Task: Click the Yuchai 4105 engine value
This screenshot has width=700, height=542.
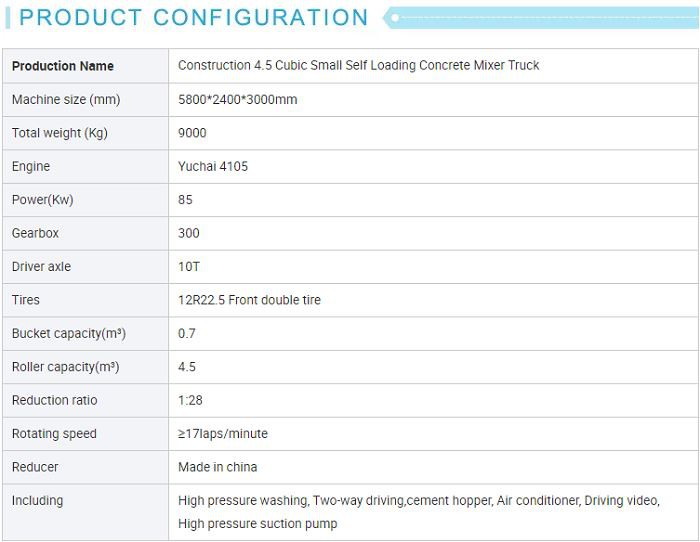Action: coord(212,166)
